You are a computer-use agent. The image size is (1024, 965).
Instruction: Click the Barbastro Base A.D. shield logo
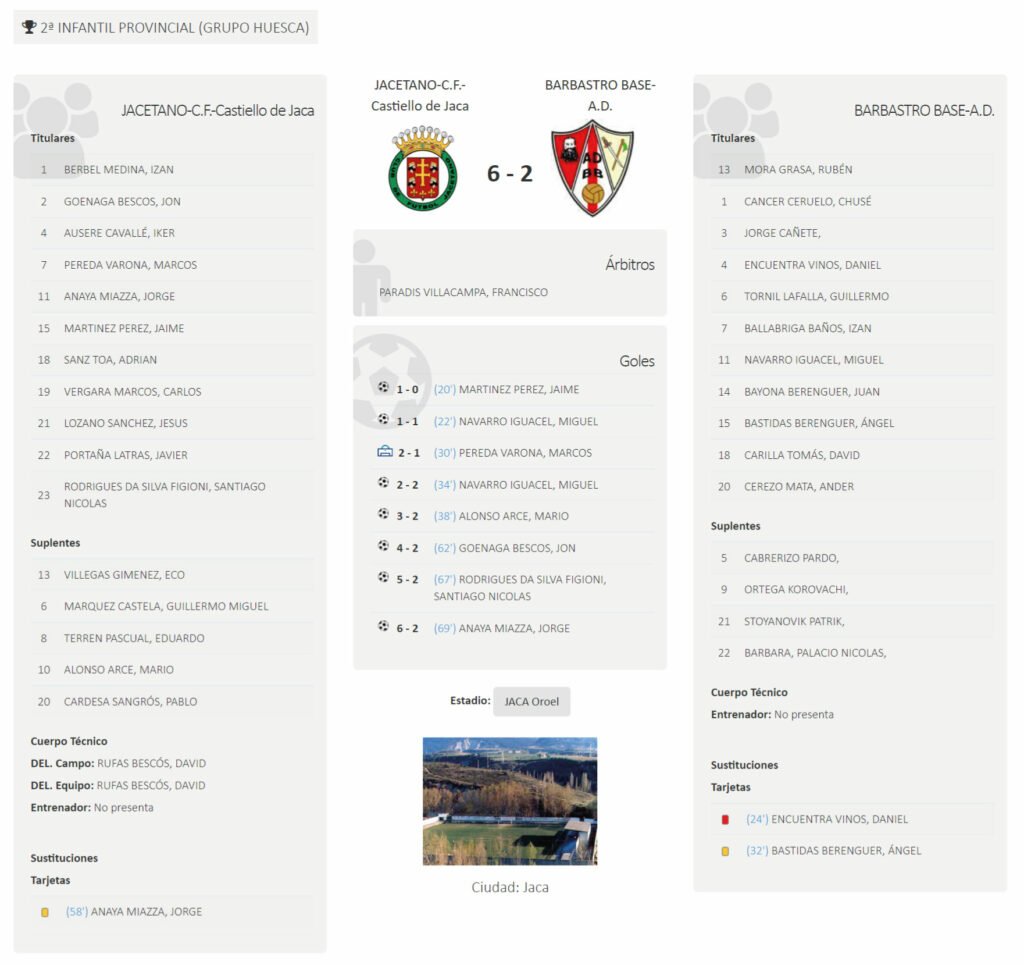click(x=592, y=168)
